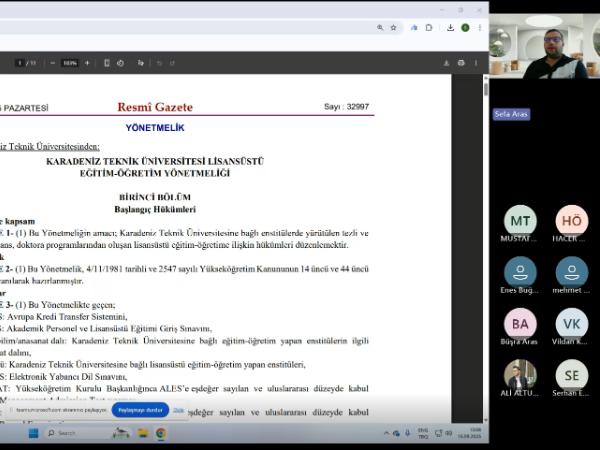The image size is (600, 450).
Task: Click the YÖNETMELİK blue heading
Action: pos(155,128)
